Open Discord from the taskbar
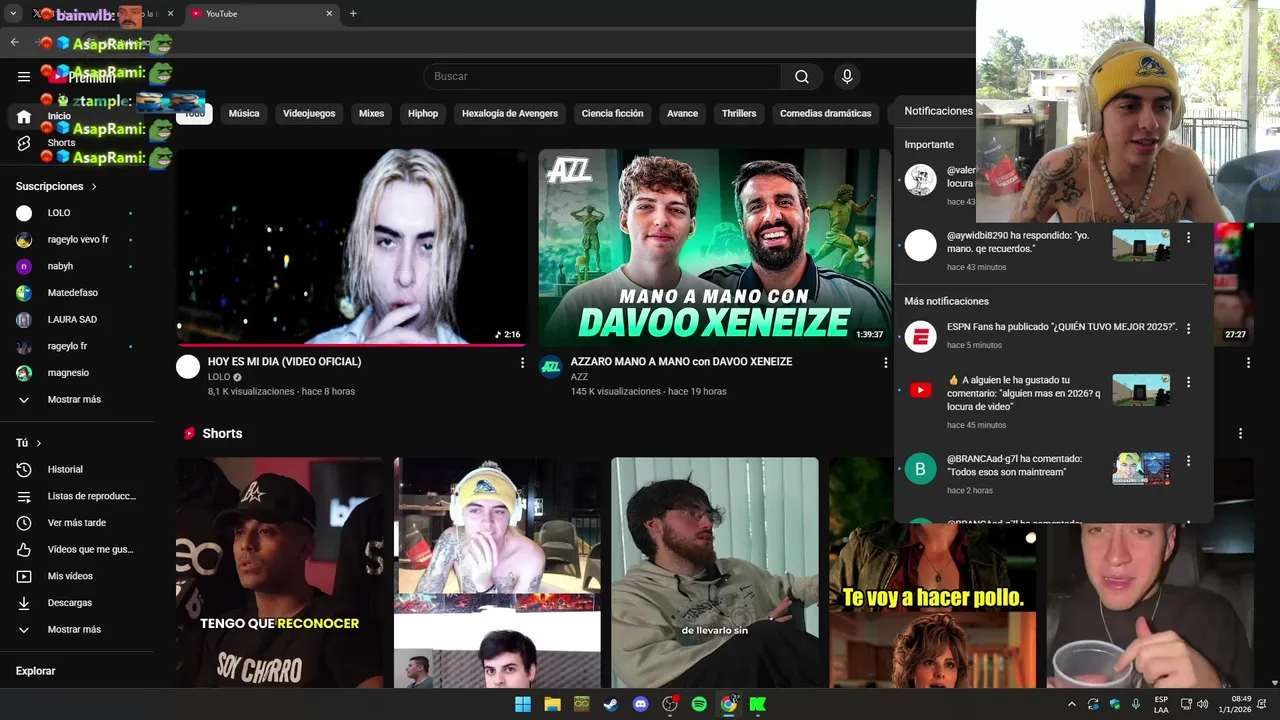The height and width of the screenshot is (720, 1280). (x=641, y=704)
